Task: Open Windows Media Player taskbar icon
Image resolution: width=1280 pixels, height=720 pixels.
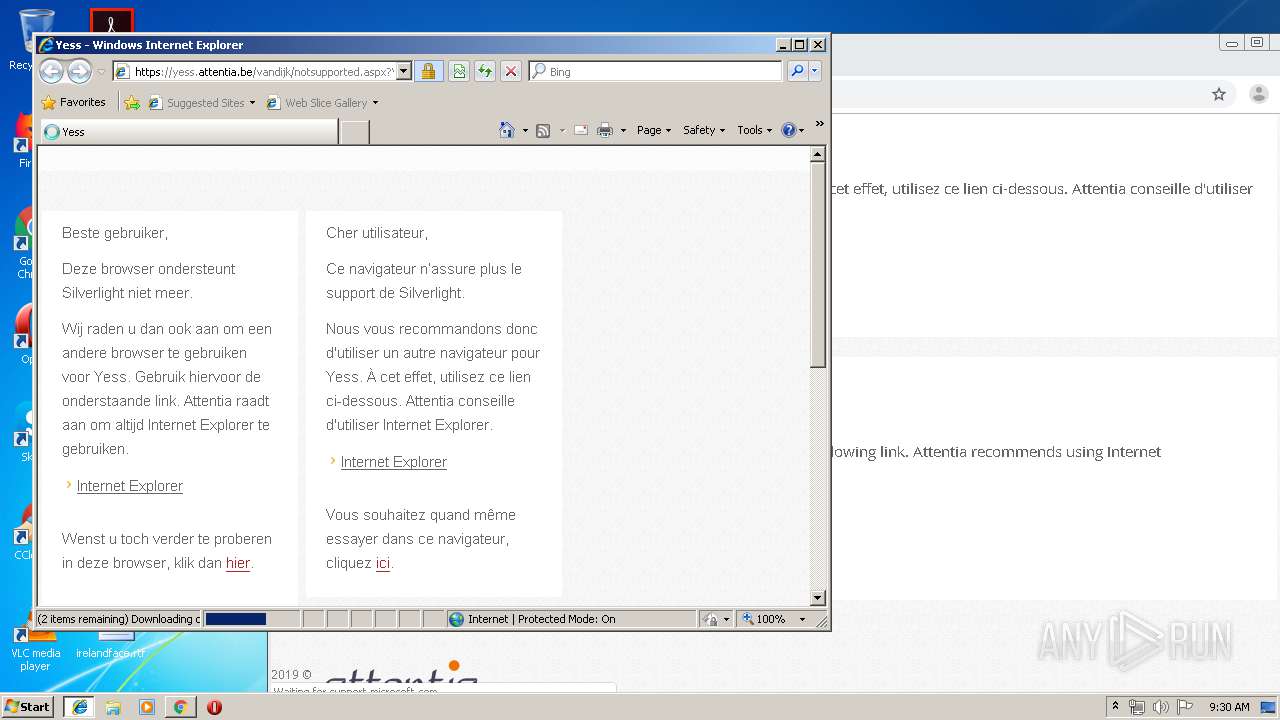Action: (147, 707)
